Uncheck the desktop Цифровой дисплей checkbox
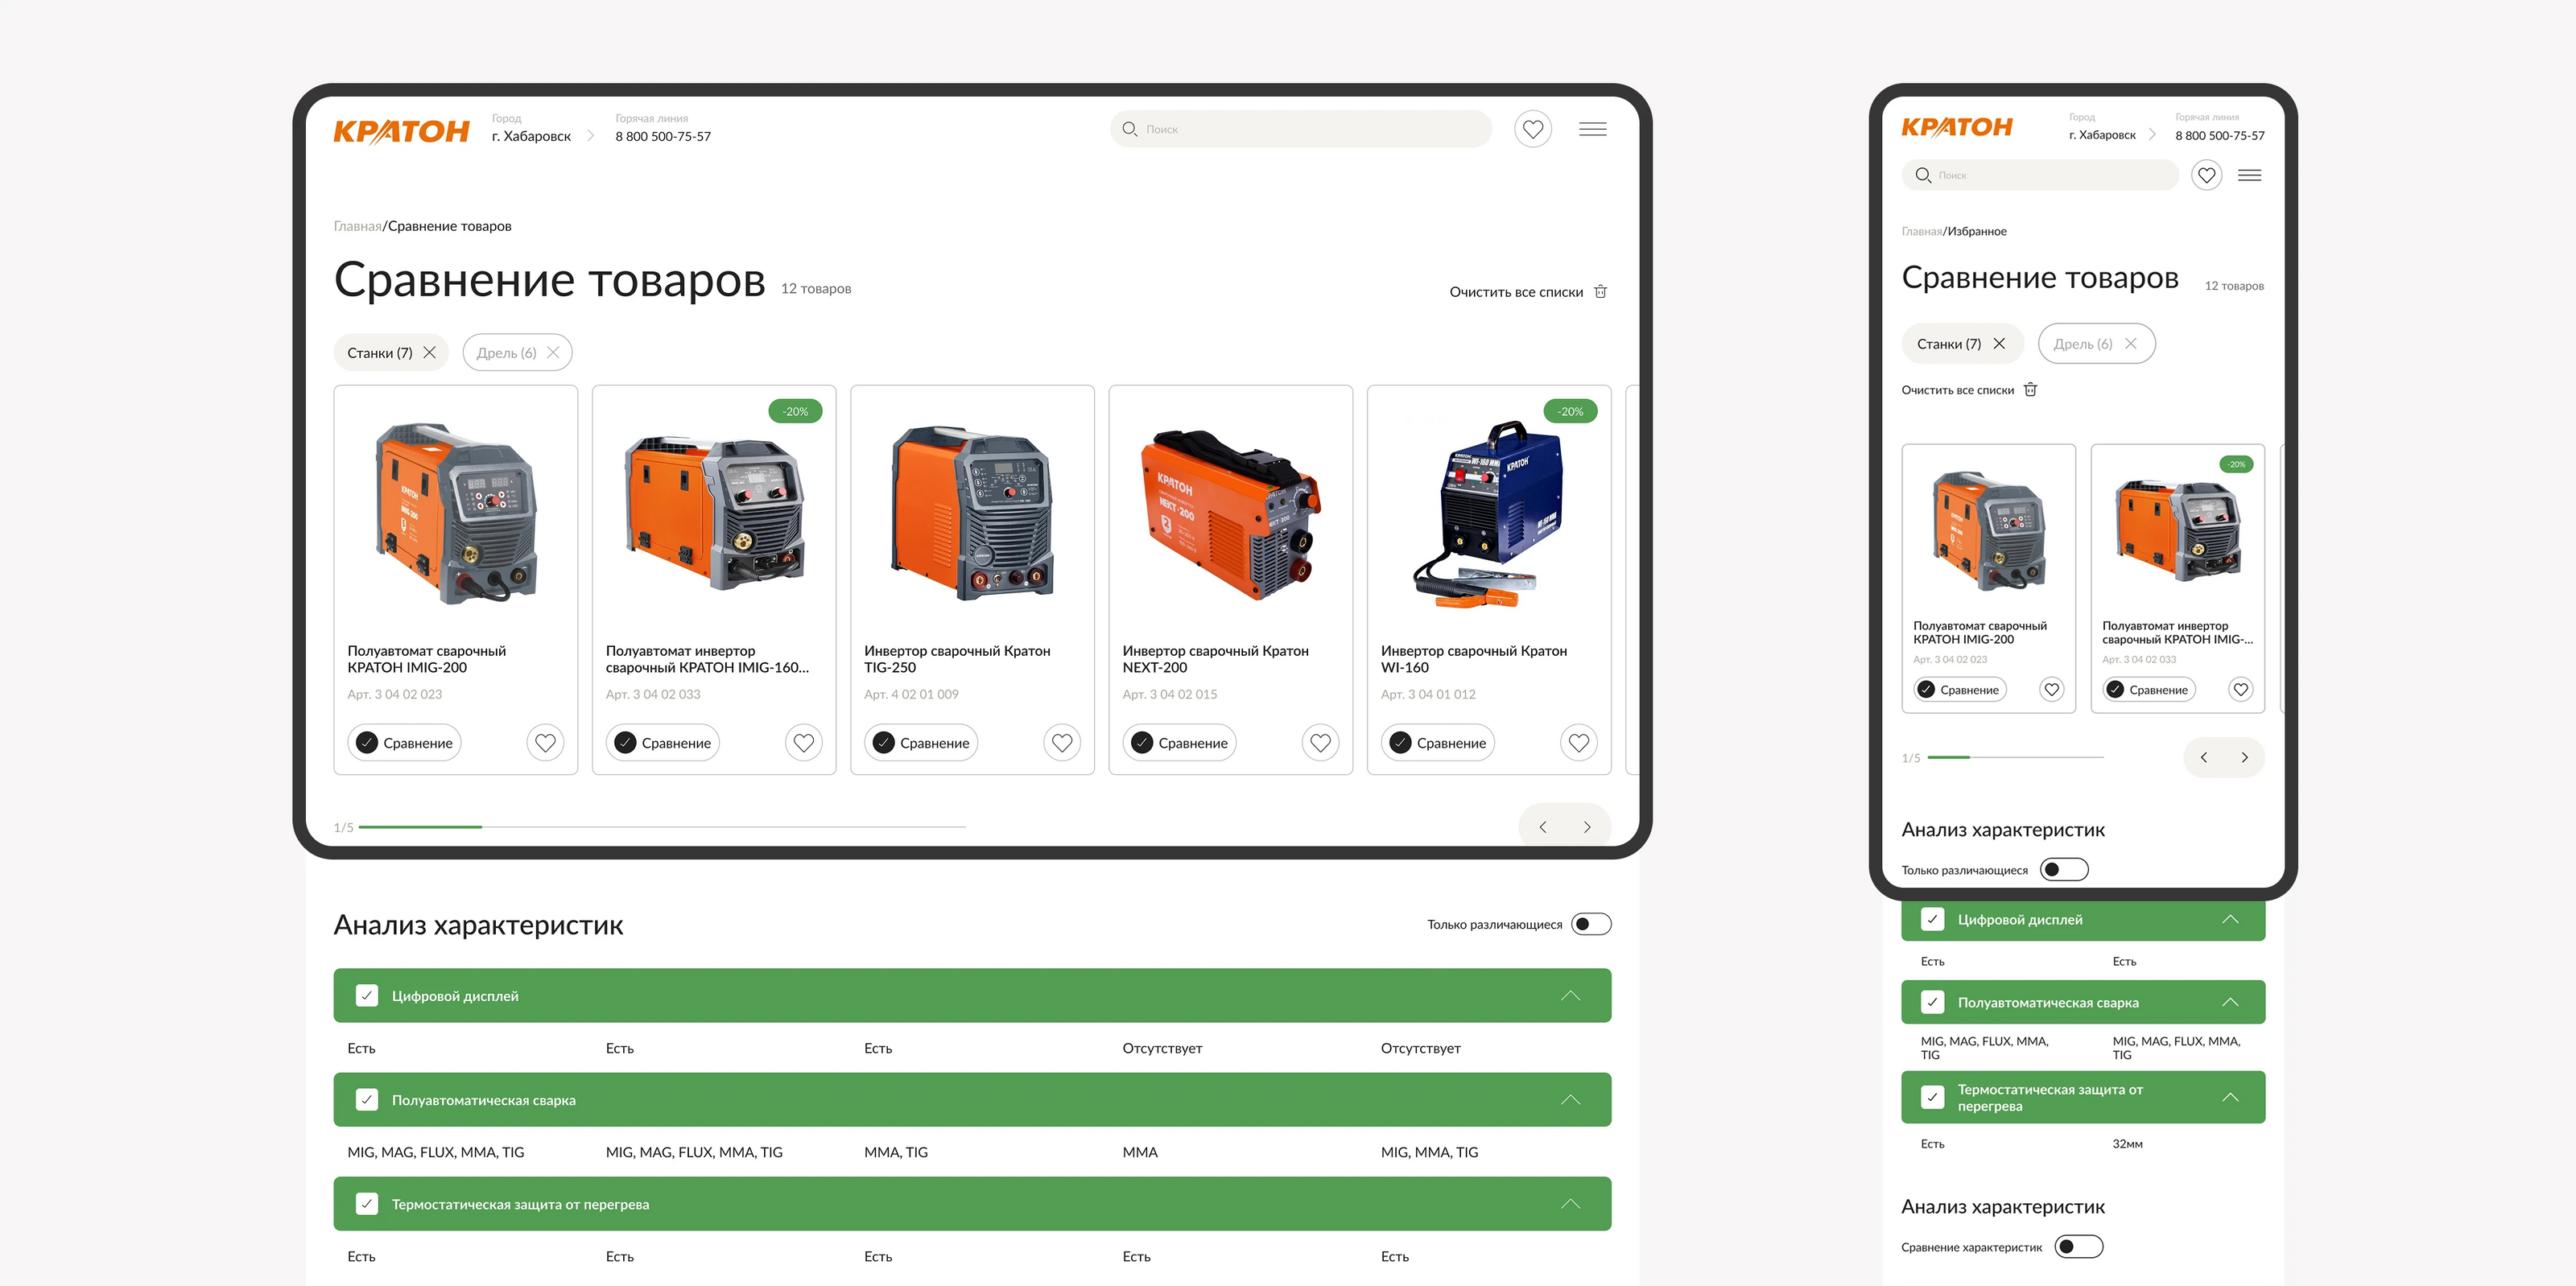The height and width of the screenshot is (1286, 2576). click(367, 996)
